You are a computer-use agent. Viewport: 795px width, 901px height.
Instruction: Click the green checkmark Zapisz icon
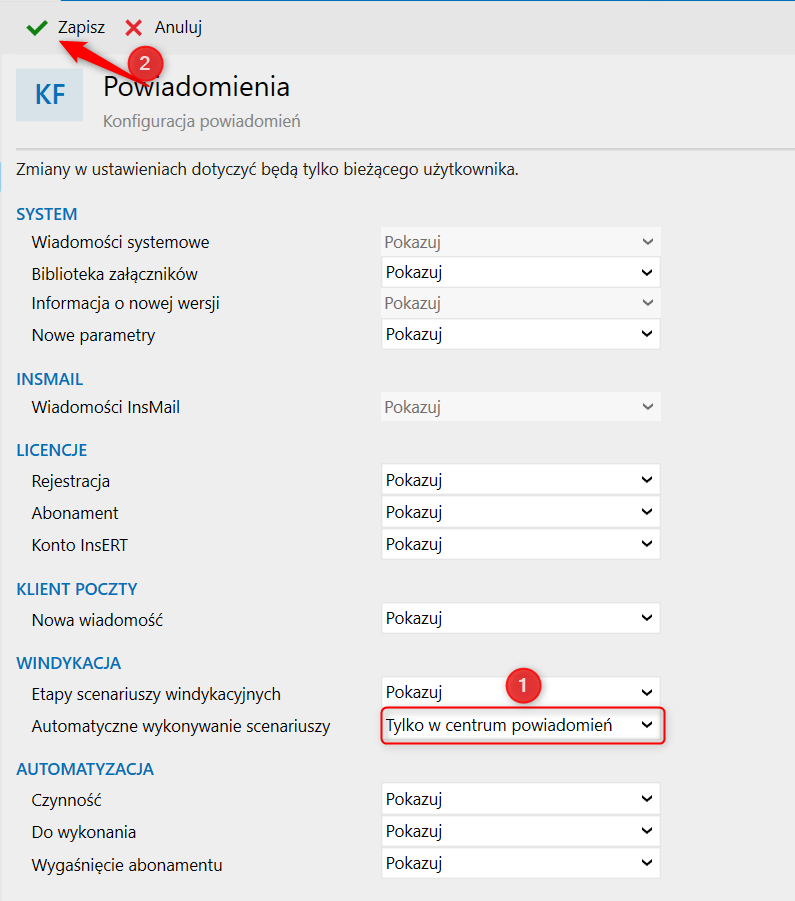tap(37, 28)
